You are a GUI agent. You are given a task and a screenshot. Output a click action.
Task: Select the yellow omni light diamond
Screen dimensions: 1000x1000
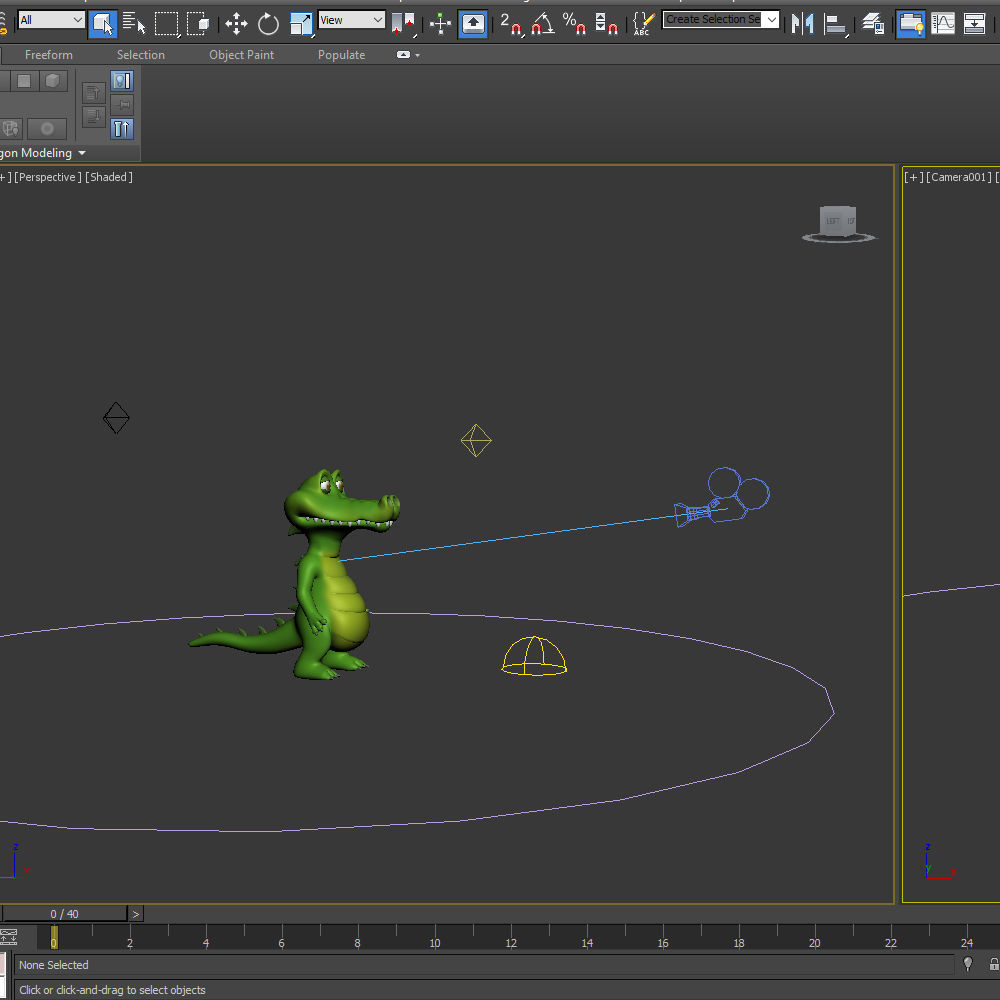point(476,440)
